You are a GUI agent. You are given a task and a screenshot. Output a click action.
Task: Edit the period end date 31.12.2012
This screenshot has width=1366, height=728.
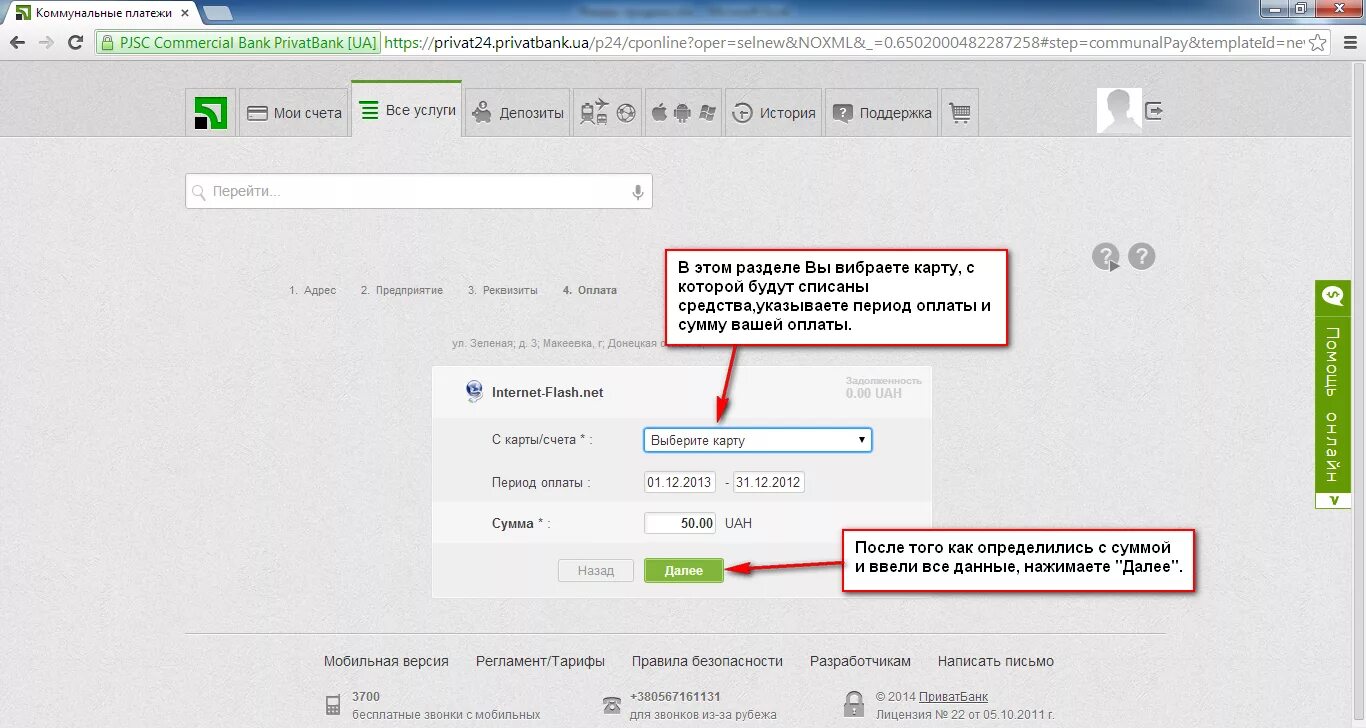point(768,482)
